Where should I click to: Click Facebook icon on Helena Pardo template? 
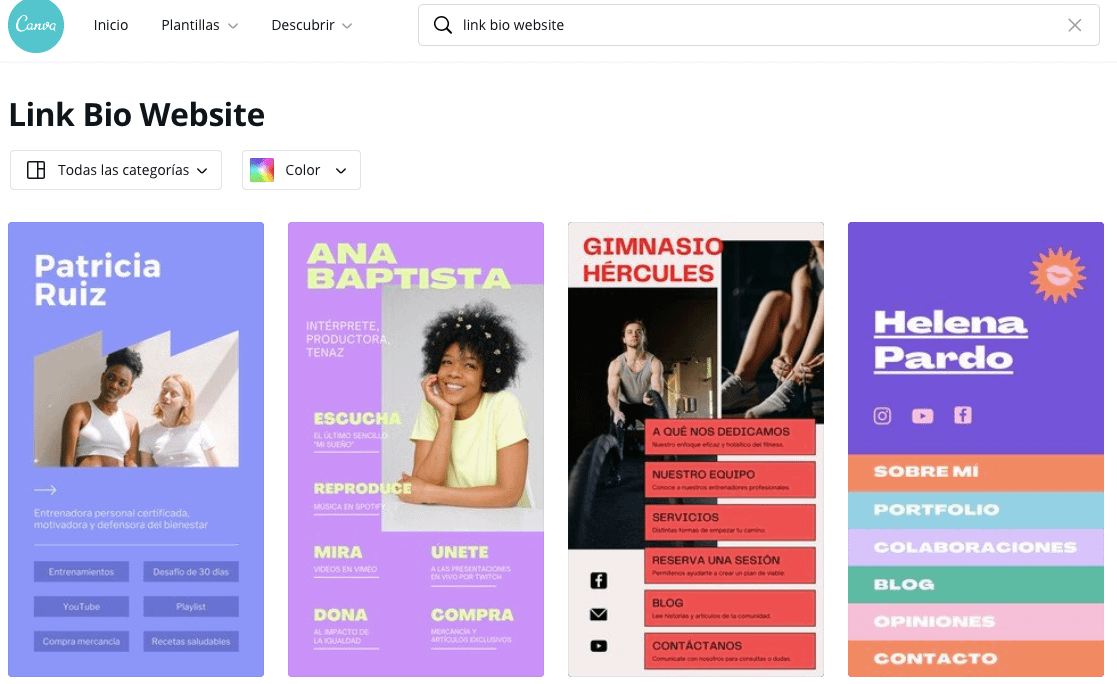tap(962, 415)
